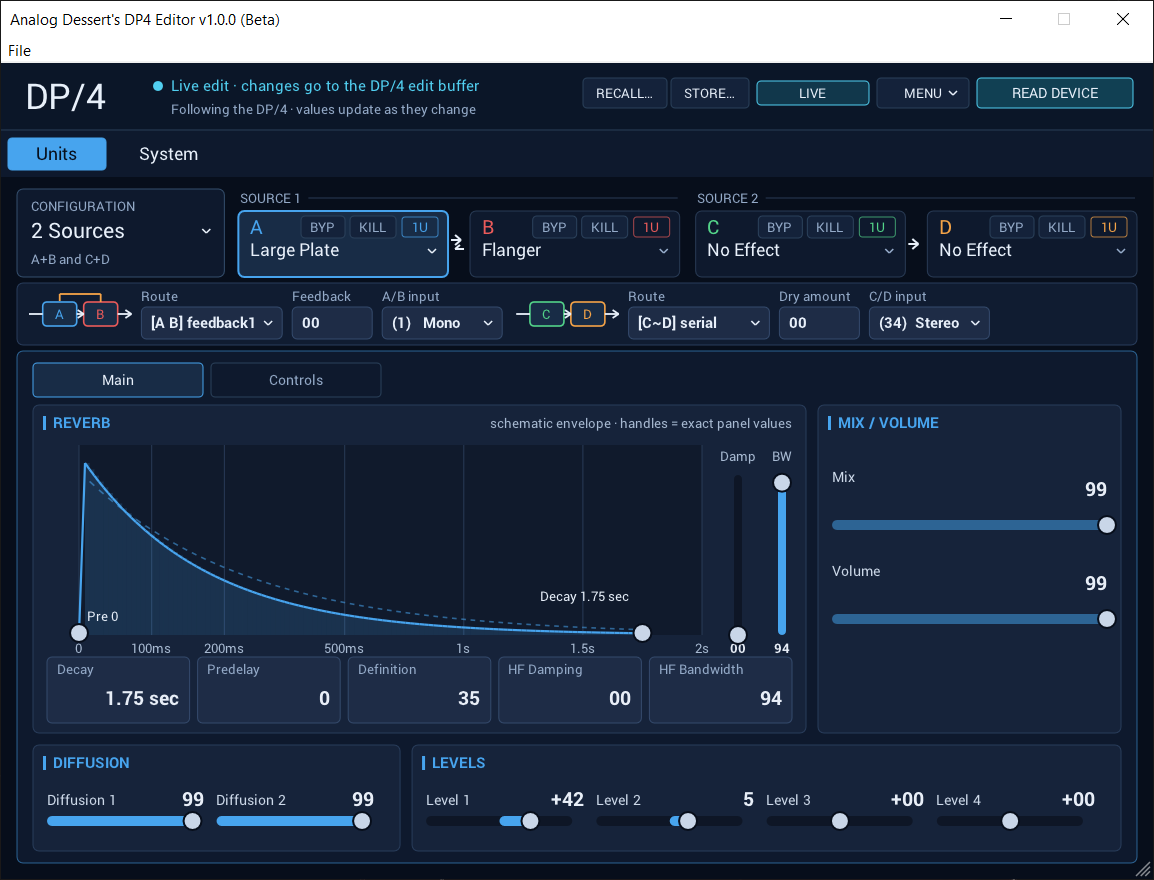Select the Main sub-tab
The image size is (1154, 880).
(x=118, y=380)
